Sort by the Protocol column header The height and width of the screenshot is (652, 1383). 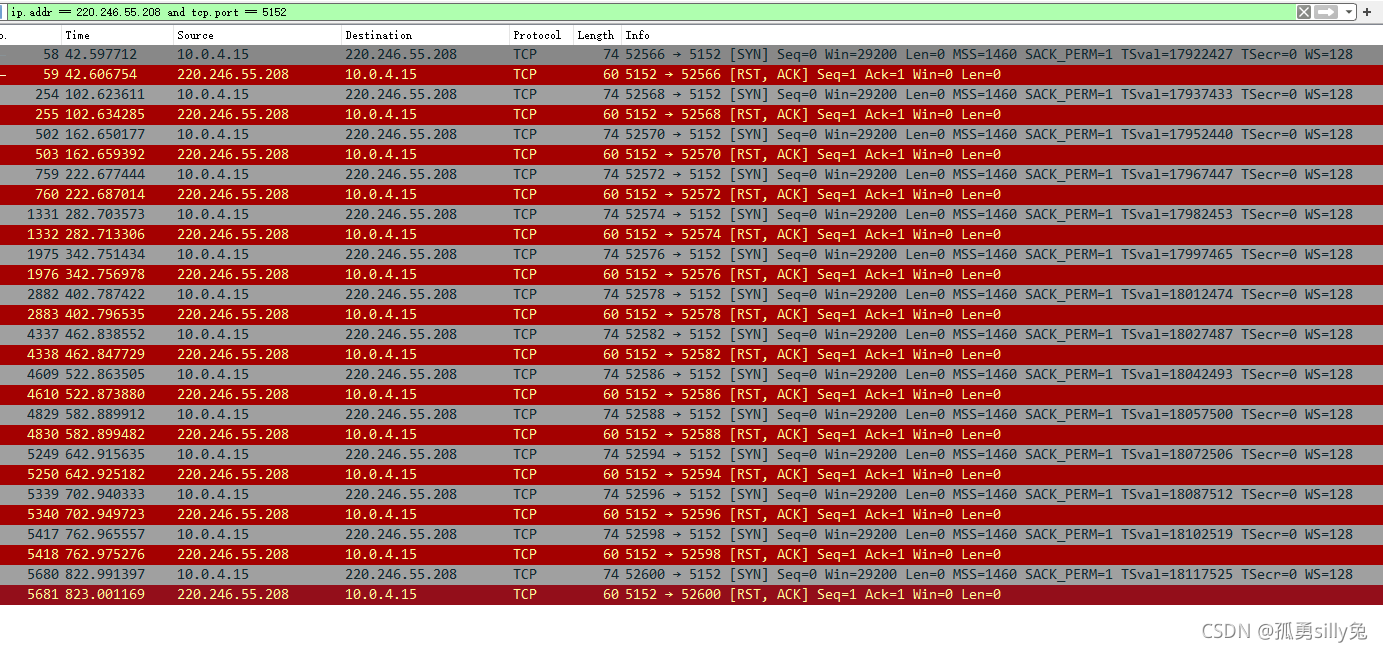coord(541,35)
